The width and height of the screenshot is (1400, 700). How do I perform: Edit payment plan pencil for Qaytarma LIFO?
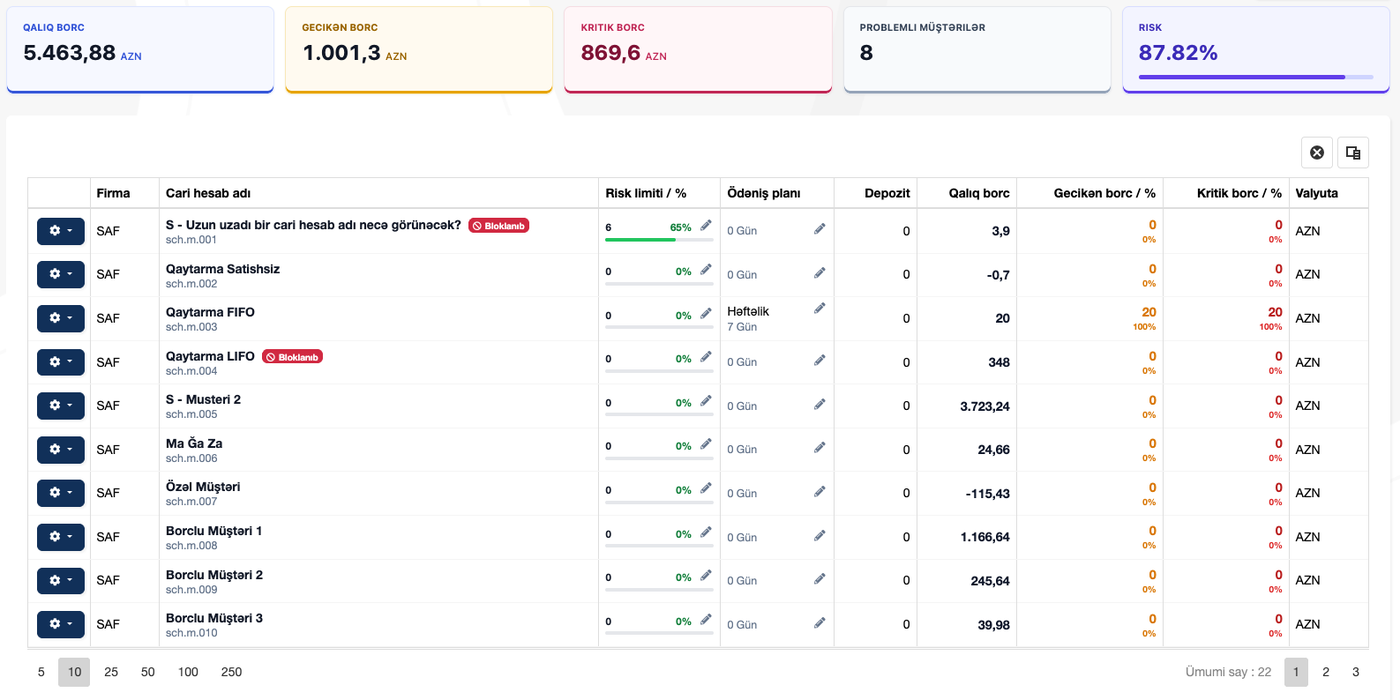(820, 360)
